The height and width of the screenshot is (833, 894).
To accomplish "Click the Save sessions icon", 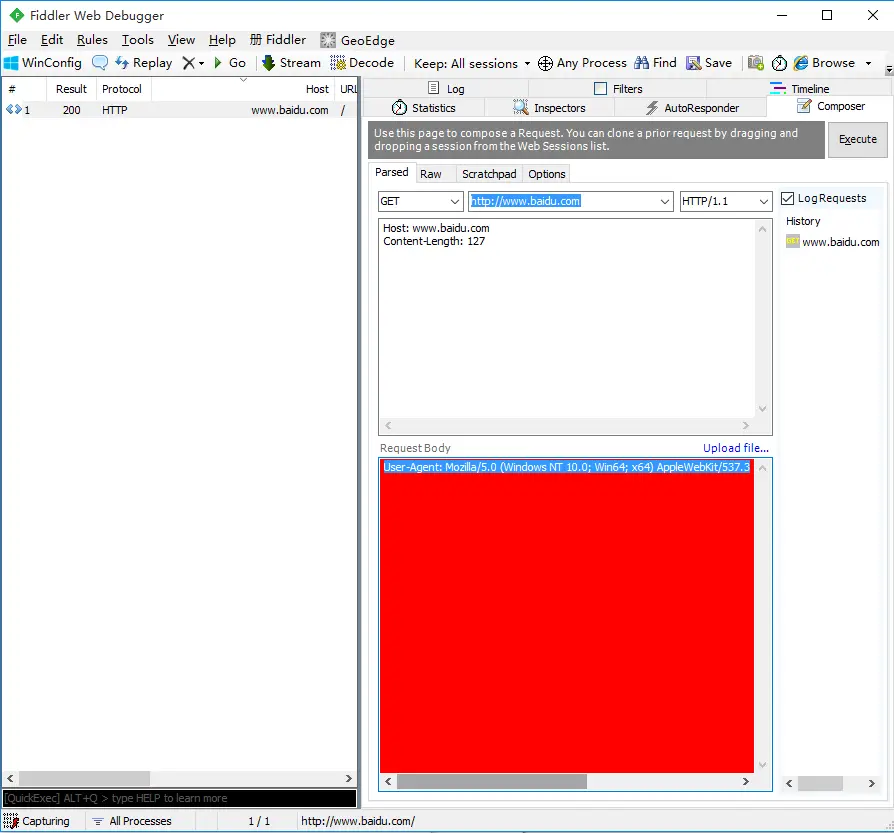I will (709, 63).
